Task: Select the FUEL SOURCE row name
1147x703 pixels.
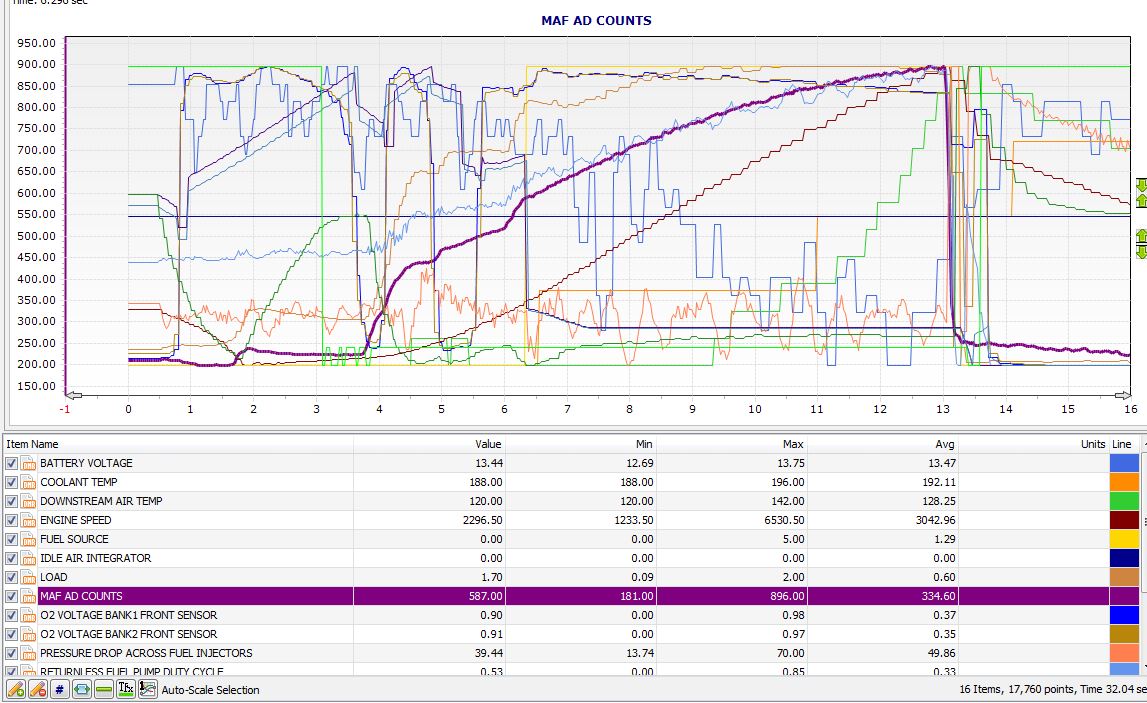Action: pos(74,539)
